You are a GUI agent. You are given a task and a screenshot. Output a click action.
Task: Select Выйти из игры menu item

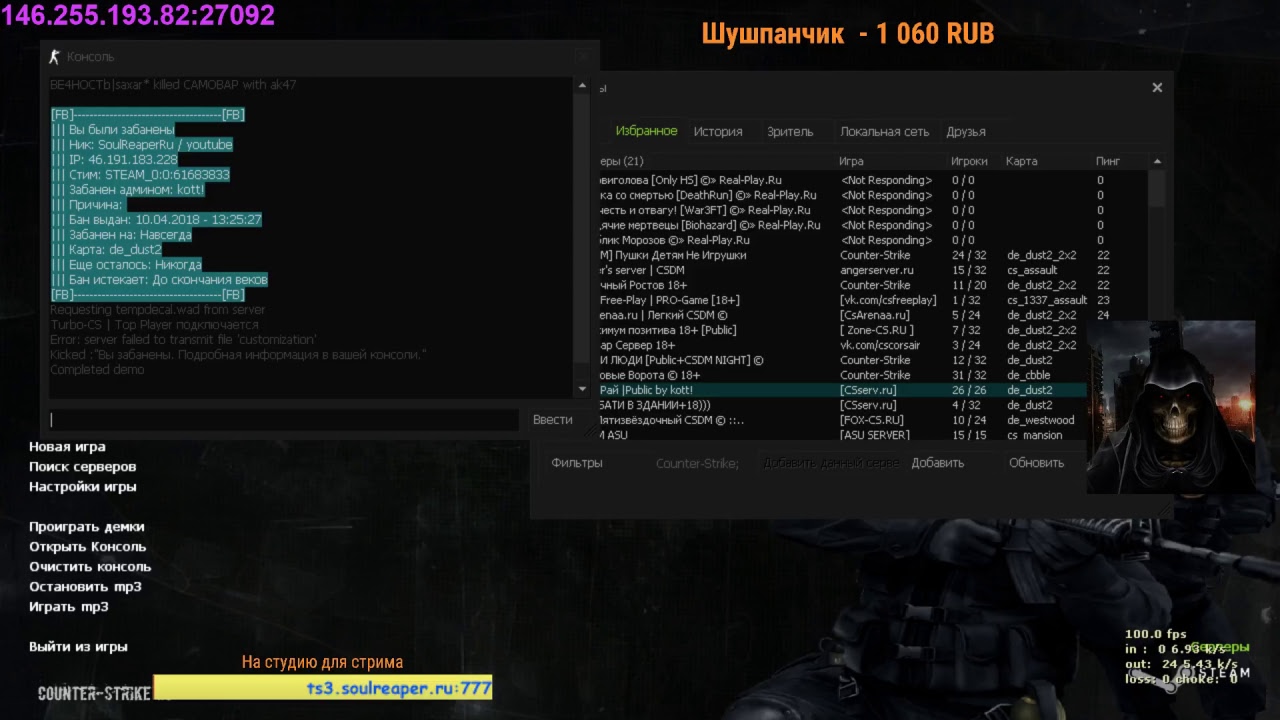[x=78, y=647]
